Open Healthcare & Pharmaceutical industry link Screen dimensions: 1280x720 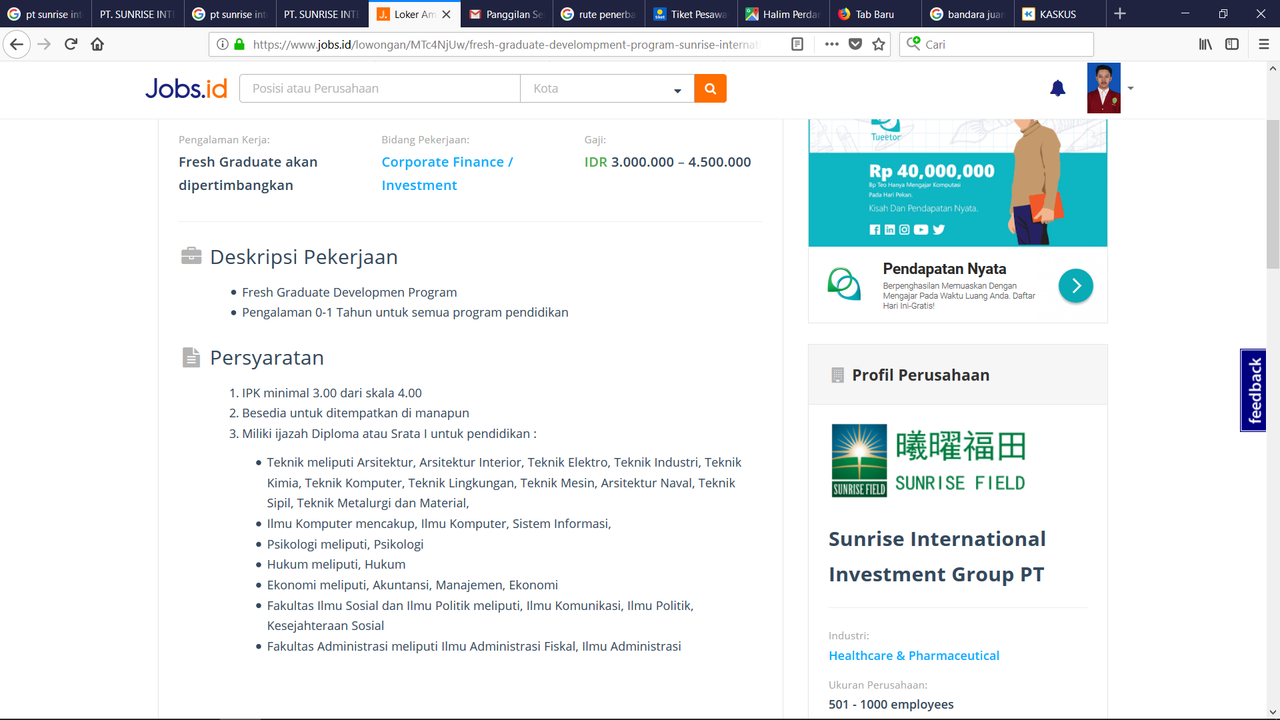tap(914, 656)
